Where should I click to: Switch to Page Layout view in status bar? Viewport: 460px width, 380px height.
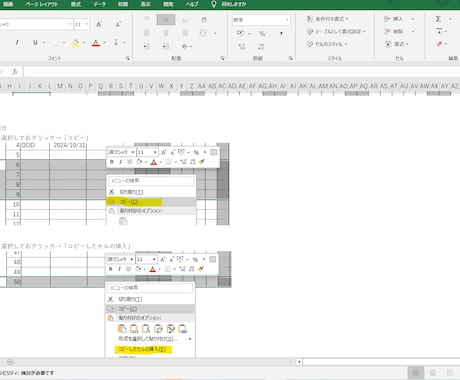(433, 372)
